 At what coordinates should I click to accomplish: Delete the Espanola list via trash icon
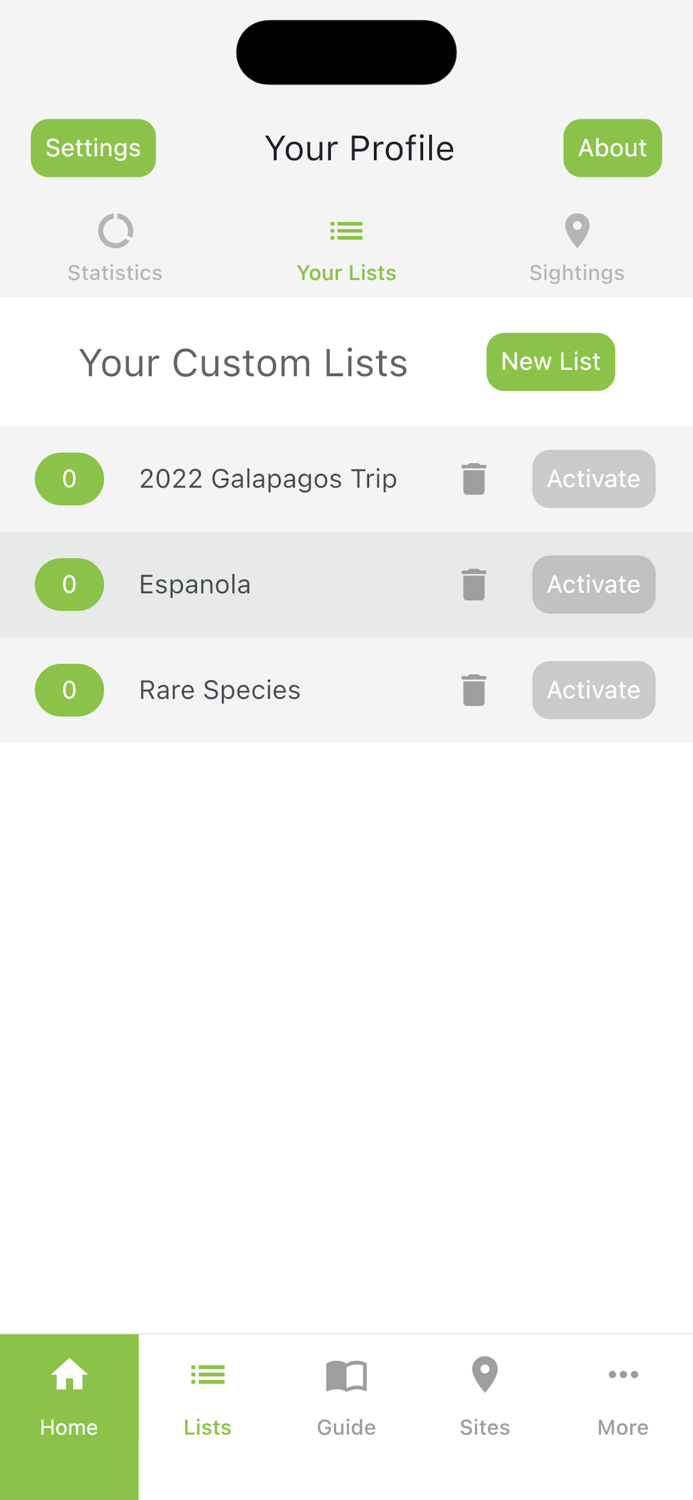click(474, 584)
